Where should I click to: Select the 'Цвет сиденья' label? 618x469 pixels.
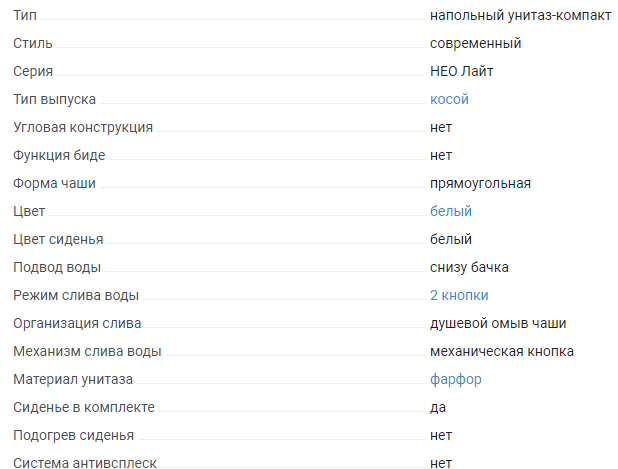(58, 239)
